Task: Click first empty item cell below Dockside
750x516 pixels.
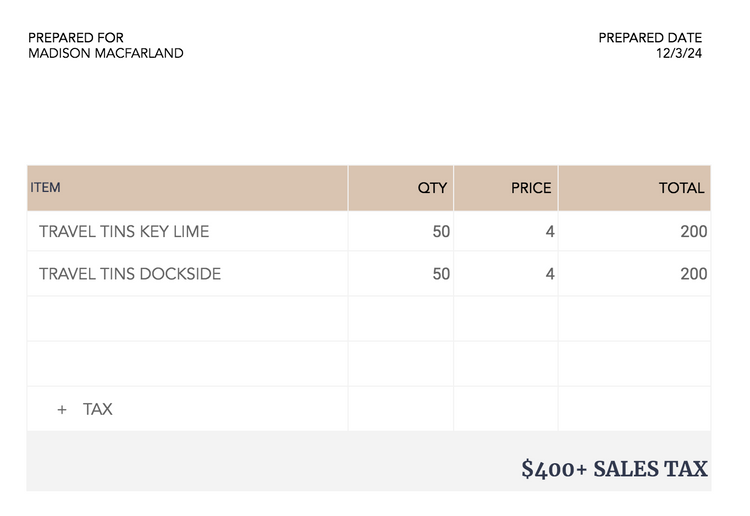Action: coord(188,319)
